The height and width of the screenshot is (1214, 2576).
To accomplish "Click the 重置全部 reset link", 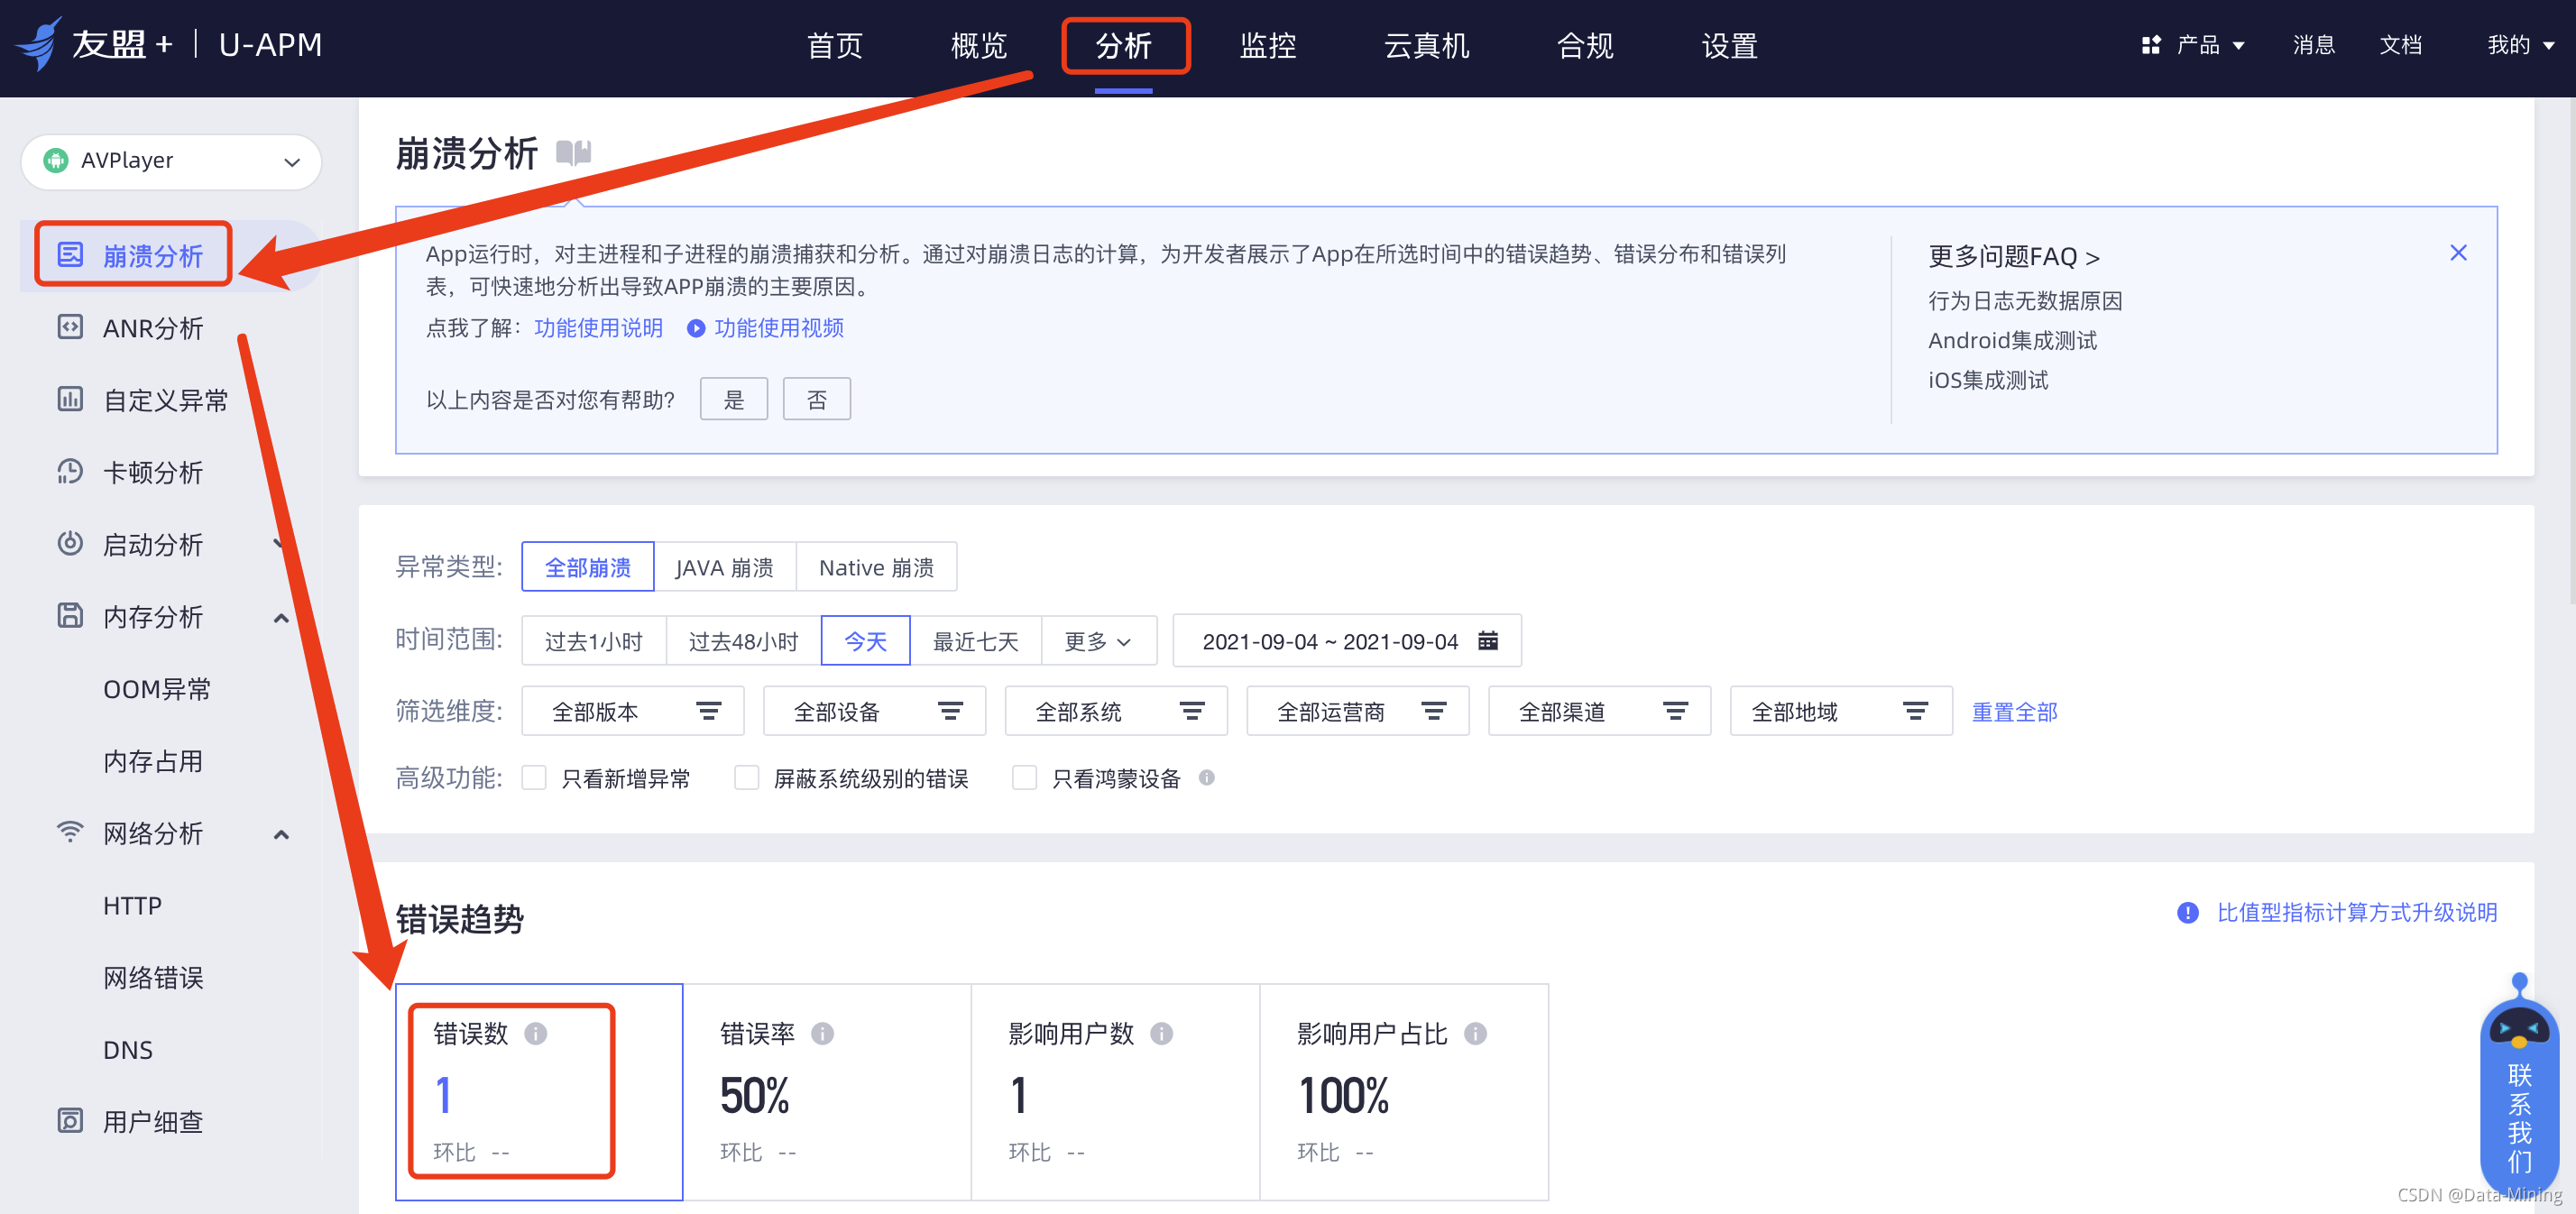I will 2013,711.
